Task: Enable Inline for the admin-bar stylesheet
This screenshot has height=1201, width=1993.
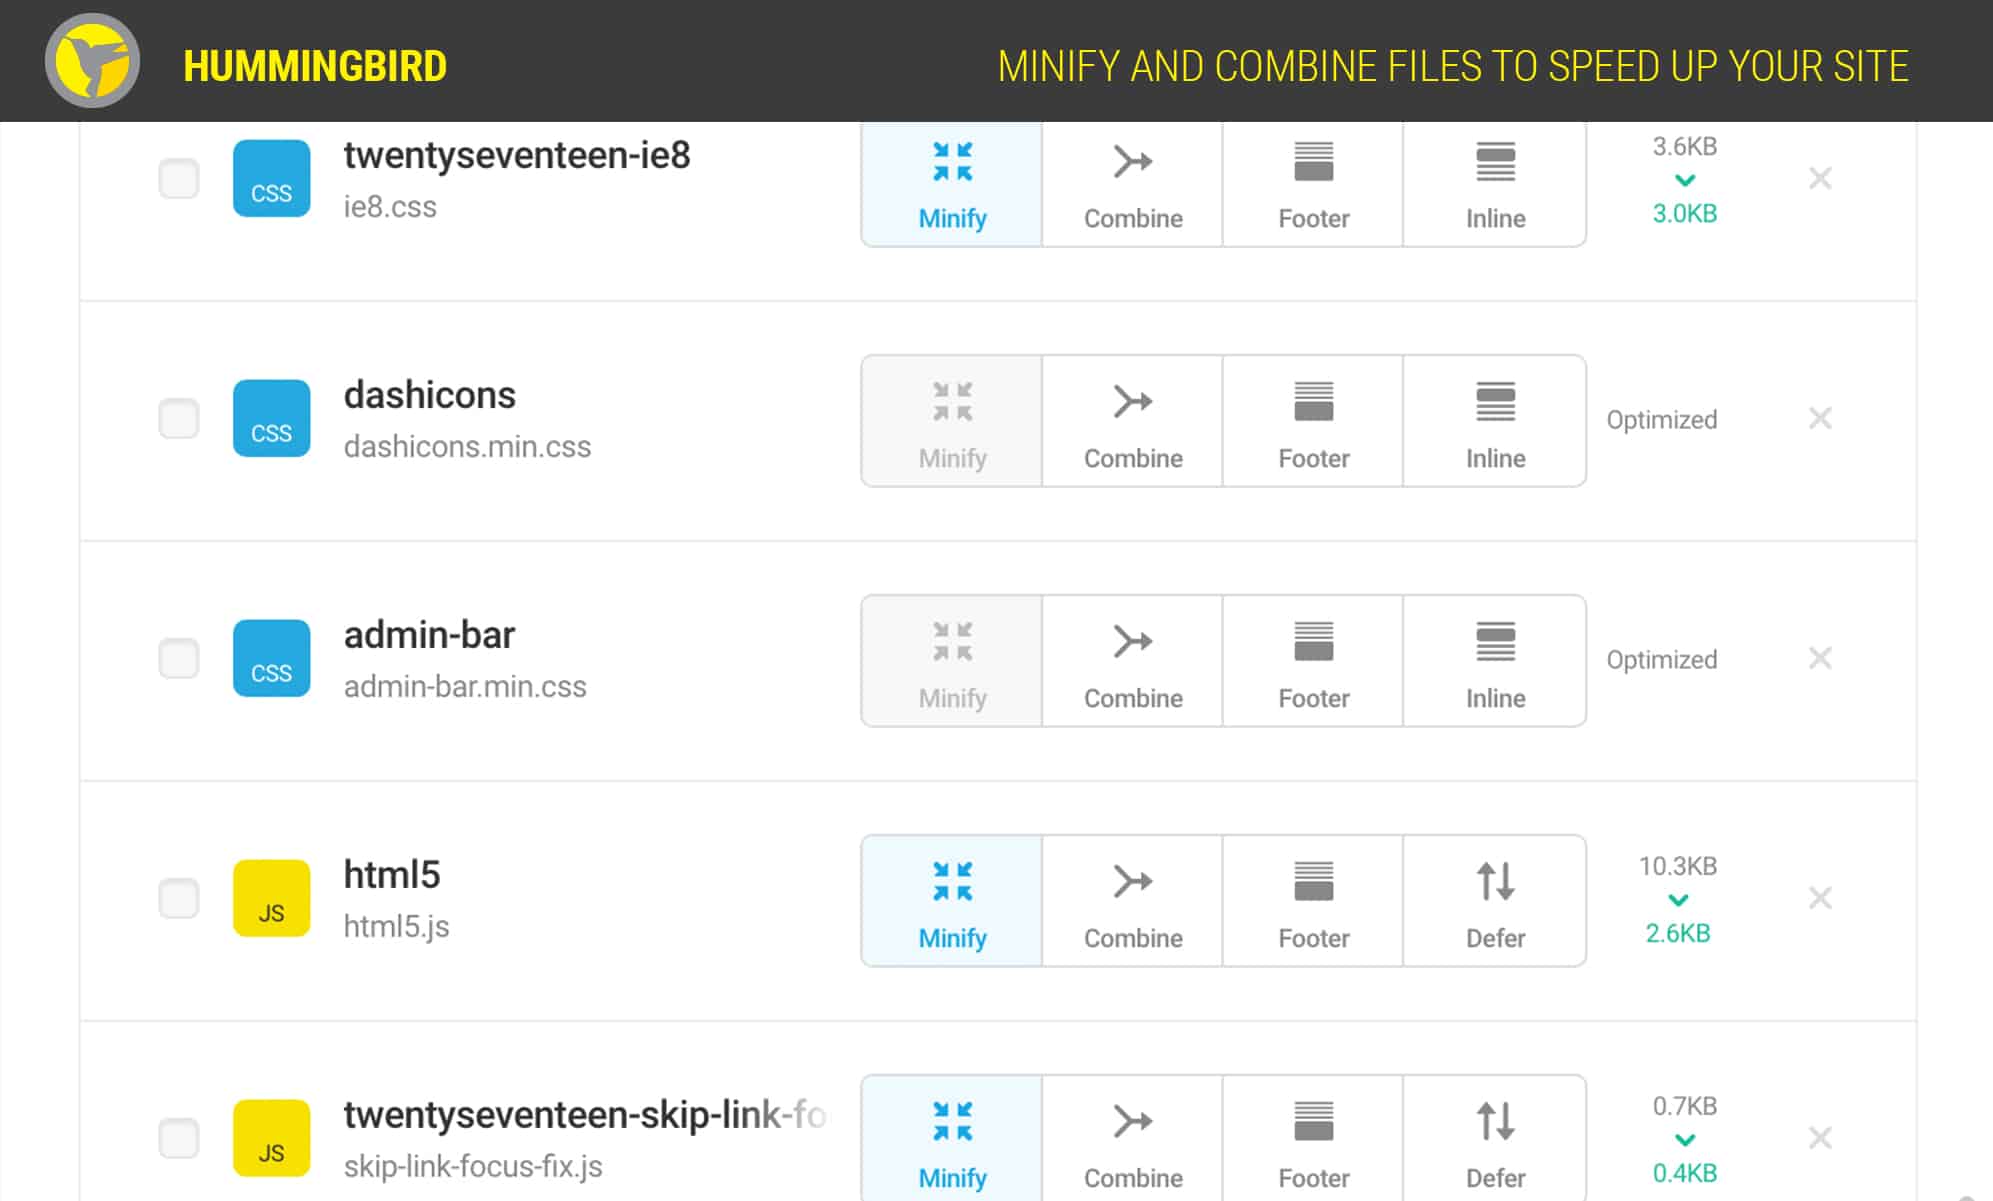Action: [1494, 660]
